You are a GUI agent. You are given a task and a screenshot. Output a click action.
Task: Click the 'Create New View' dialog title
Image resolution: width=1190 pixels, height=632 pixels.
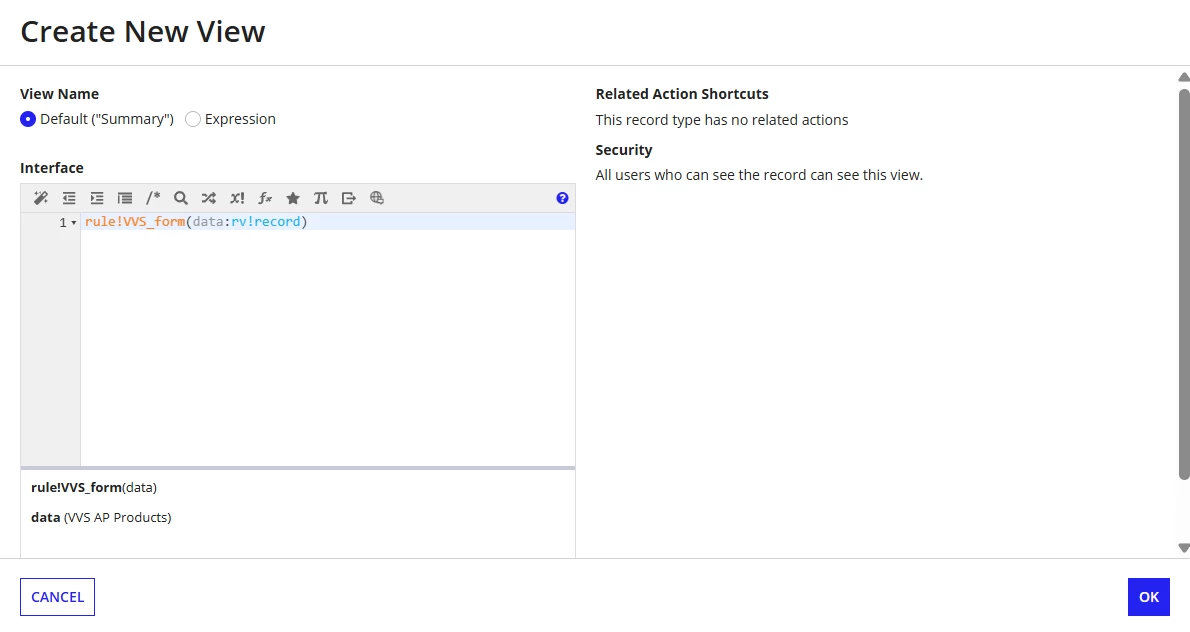(x=143, y=32)
